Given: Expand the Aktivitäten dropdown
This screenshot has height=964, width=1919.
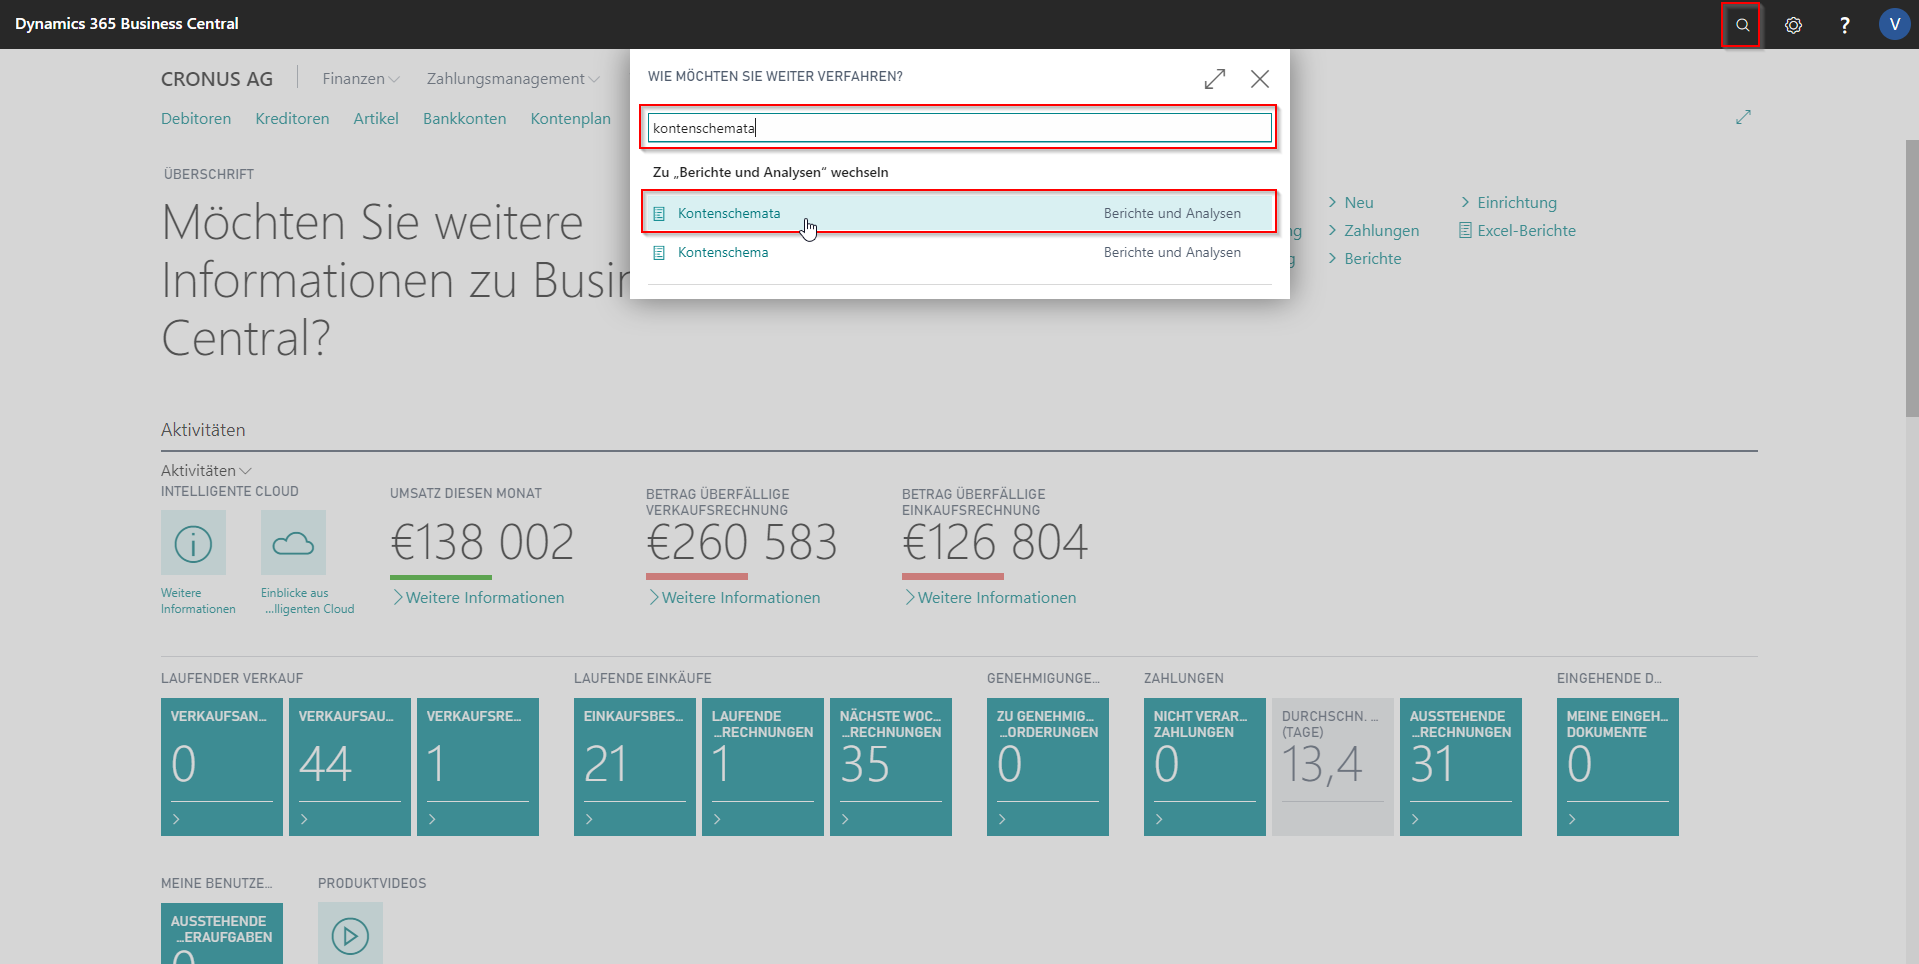Looking at the screenshot, I should [206, 471].
